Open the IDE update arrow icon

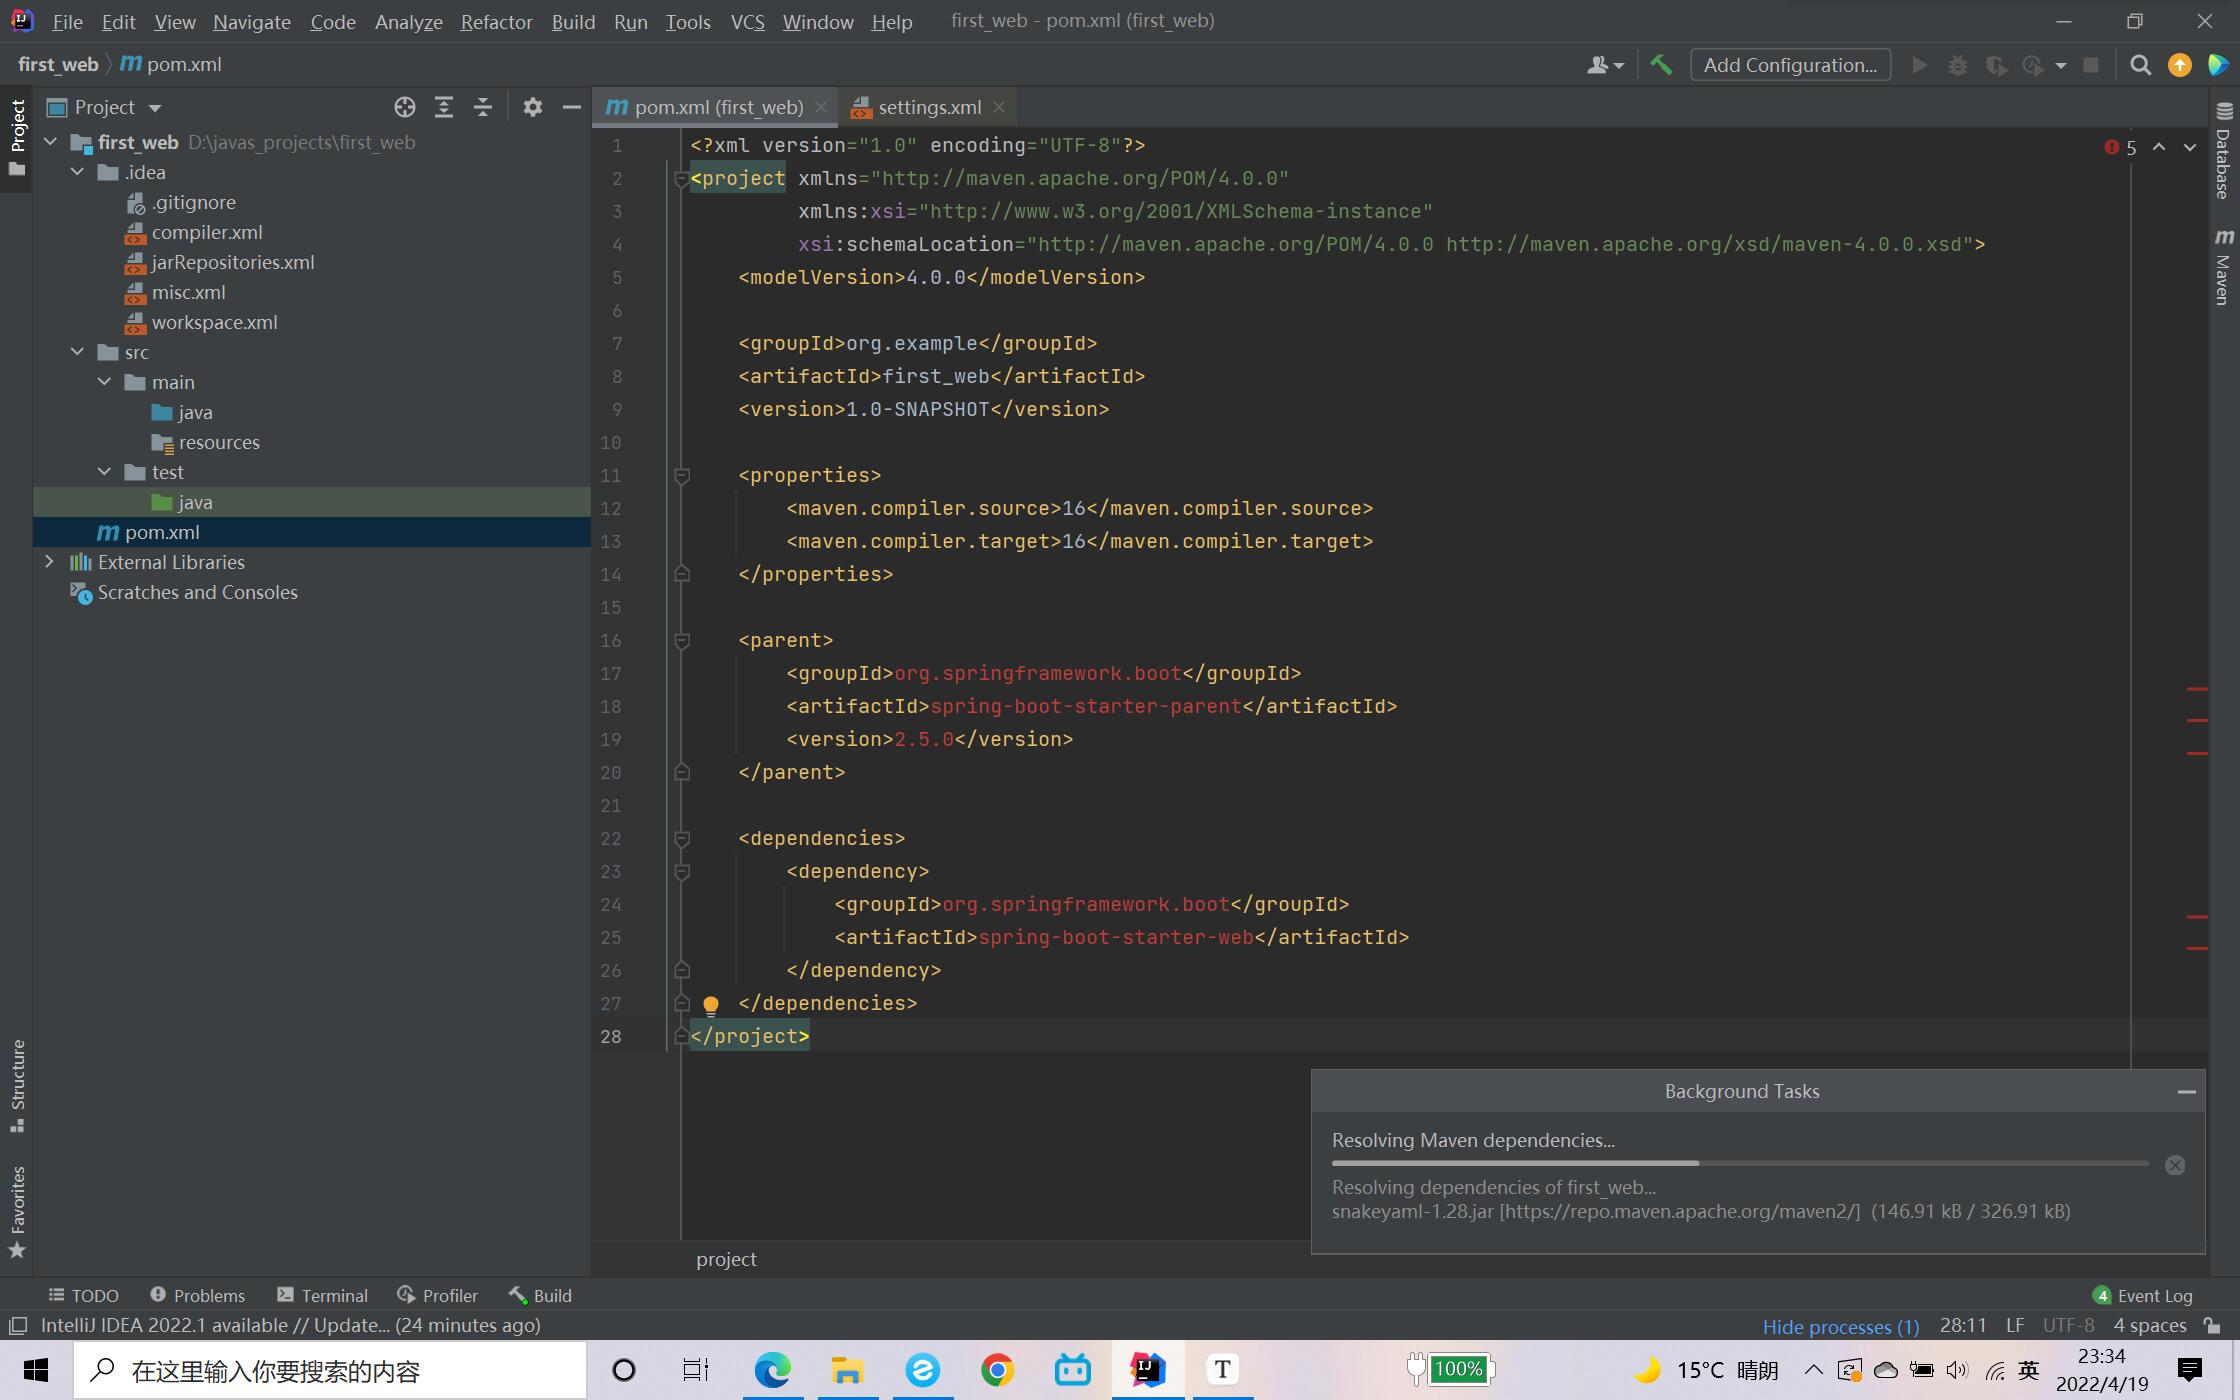[x=2179, y=65]
